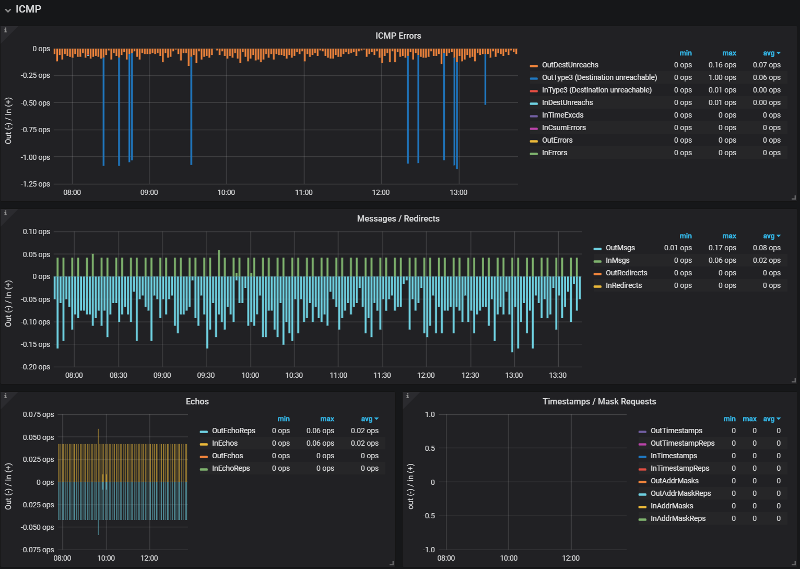
Task: Sort Messages / Redirects legend by max column
Action: coord(729,235)
